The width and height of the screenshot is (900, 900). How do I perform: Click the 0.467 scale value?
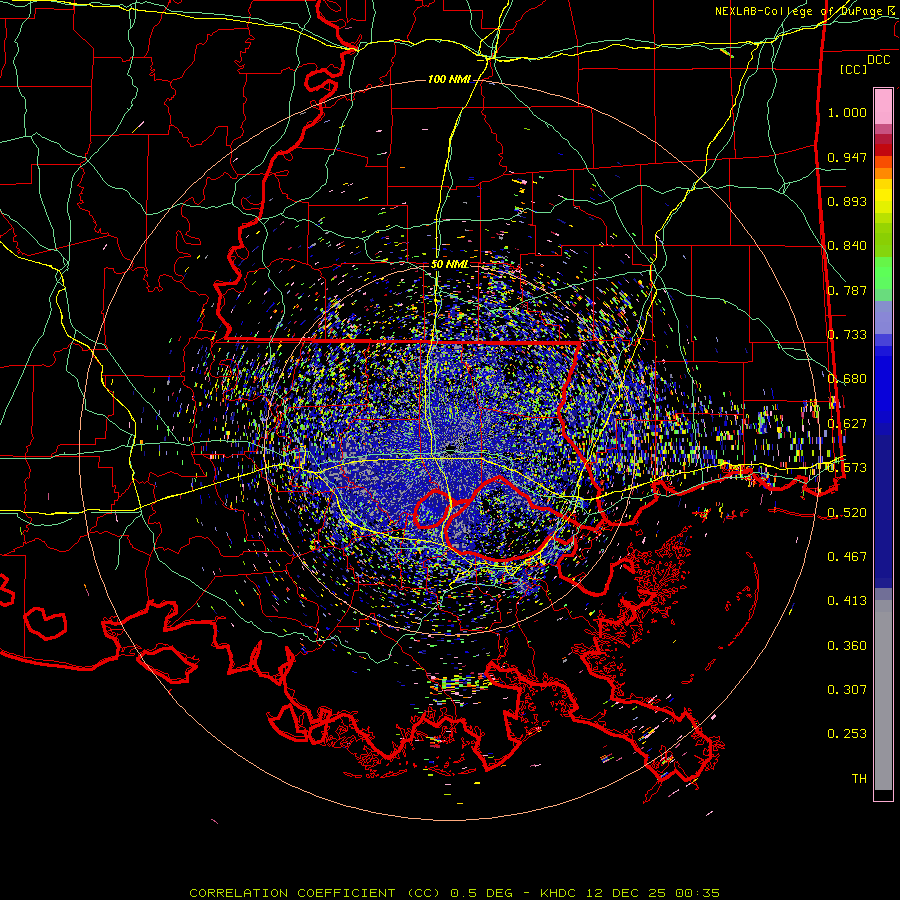tap(847, 557)
